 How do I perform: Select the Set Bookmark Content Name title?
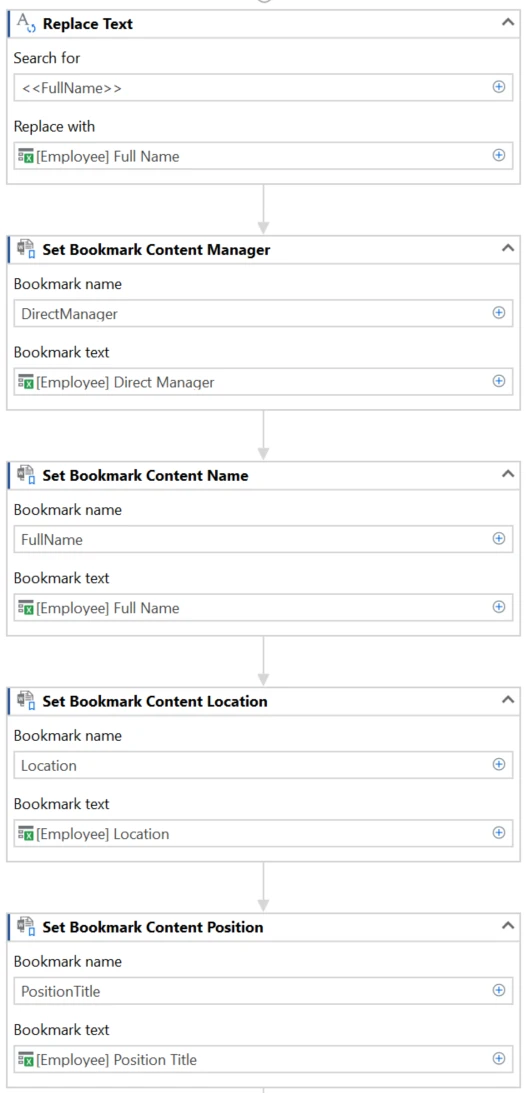point(145,475)
